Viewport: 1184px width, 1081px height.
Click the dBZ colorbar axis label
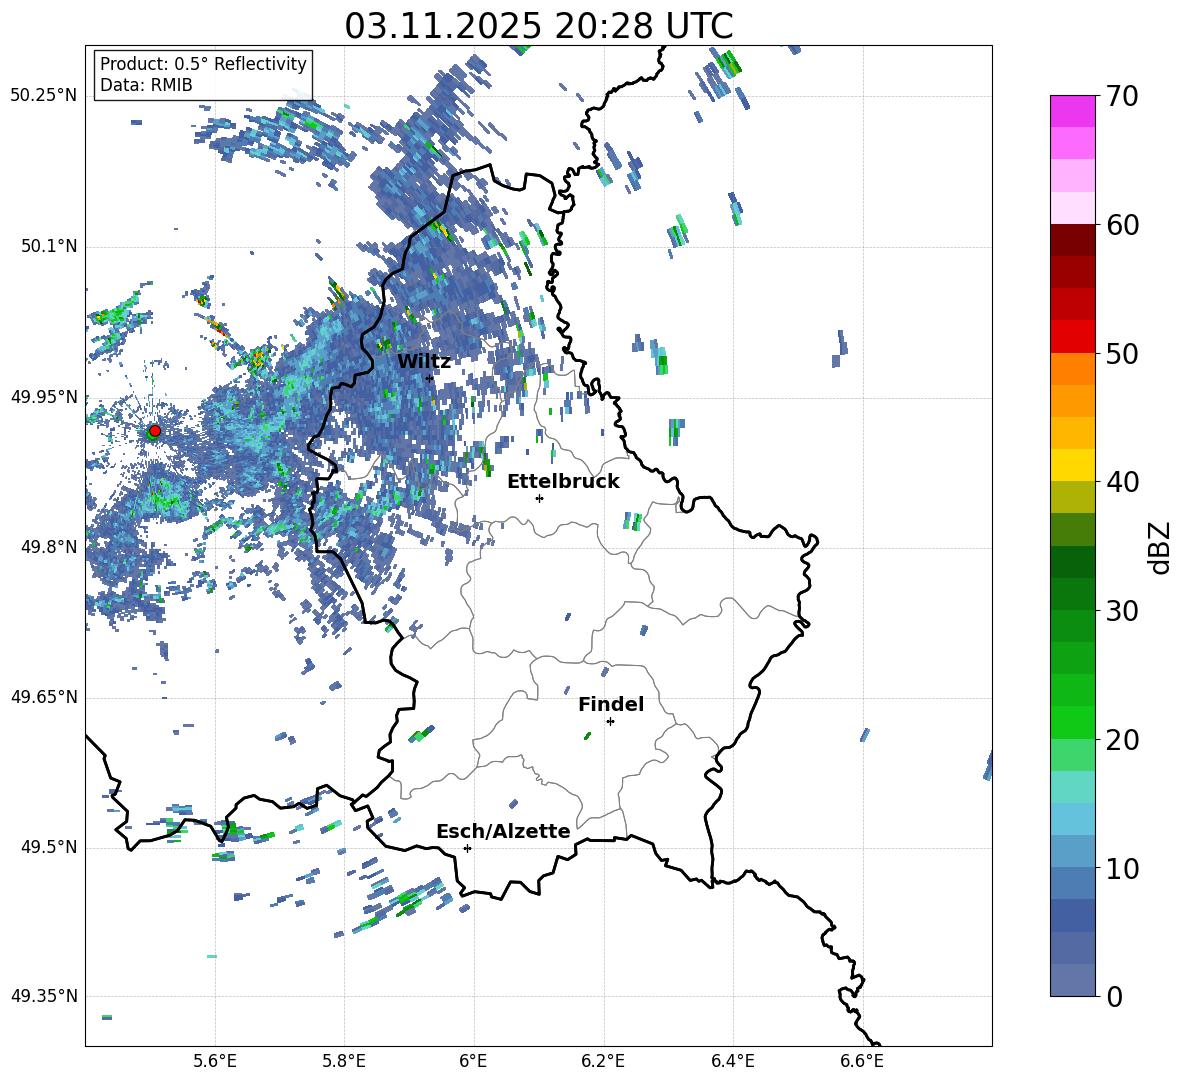point(1161,547)
